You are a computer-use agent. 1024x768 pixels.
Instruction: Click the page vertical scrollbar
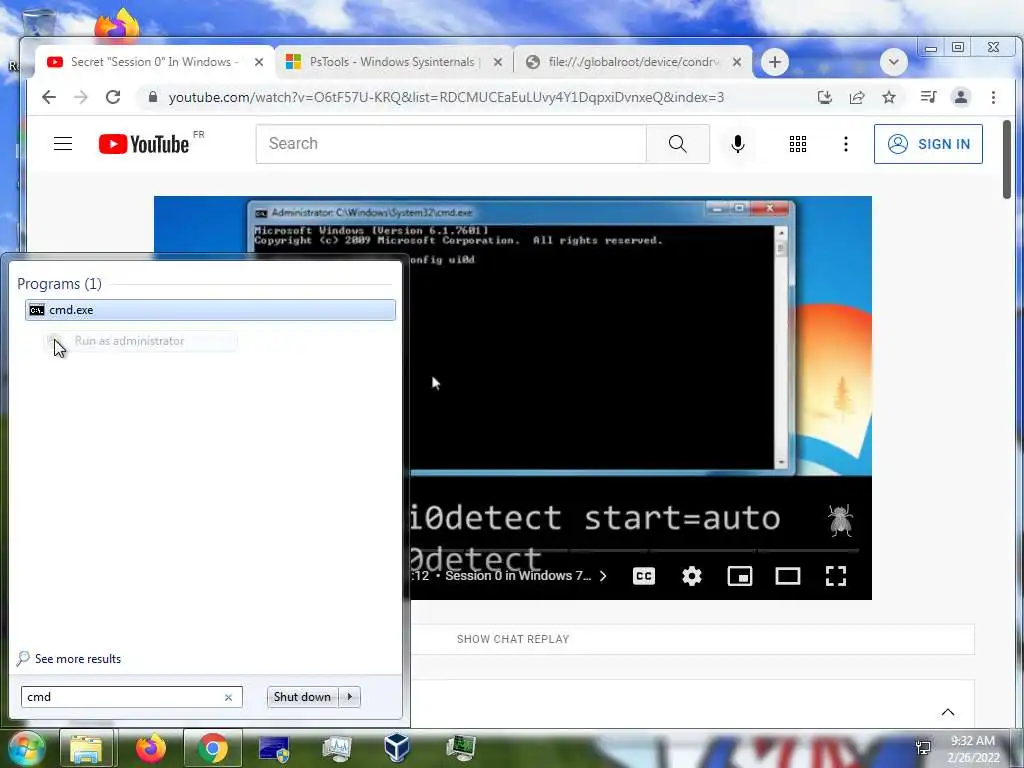1008,159
